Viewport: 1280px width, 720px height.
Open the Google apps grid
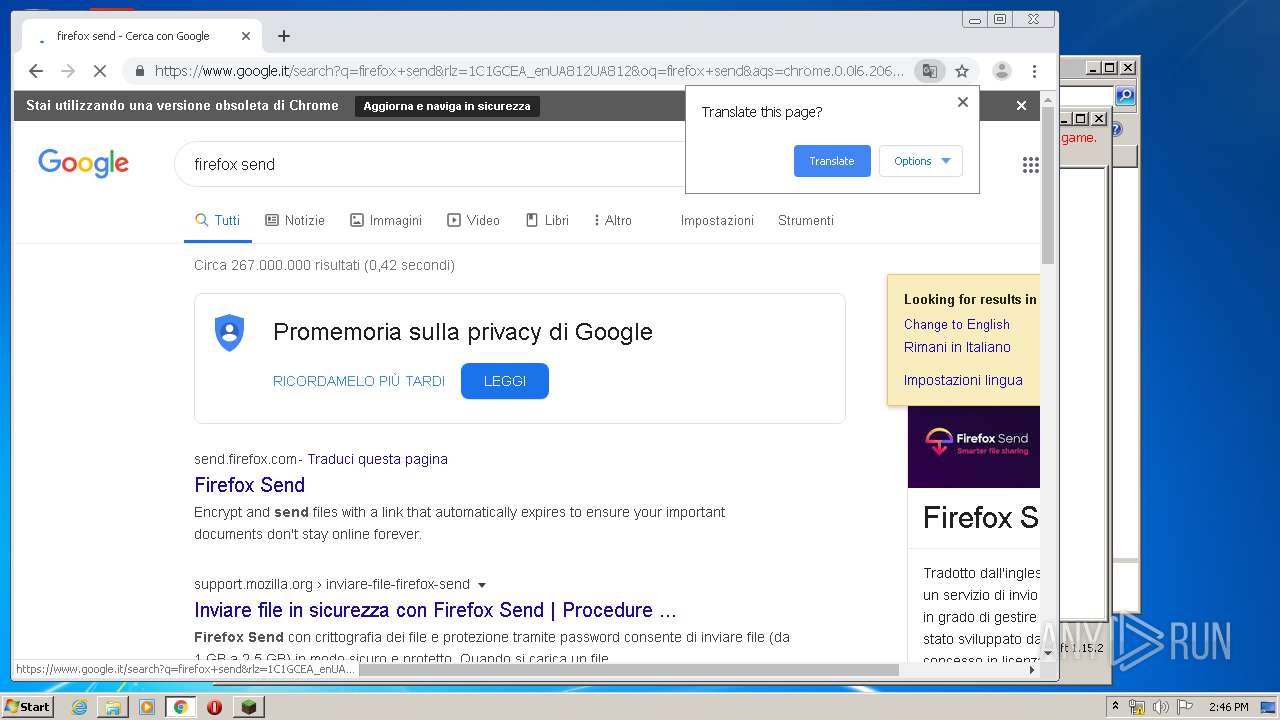tap(1030, 165)
